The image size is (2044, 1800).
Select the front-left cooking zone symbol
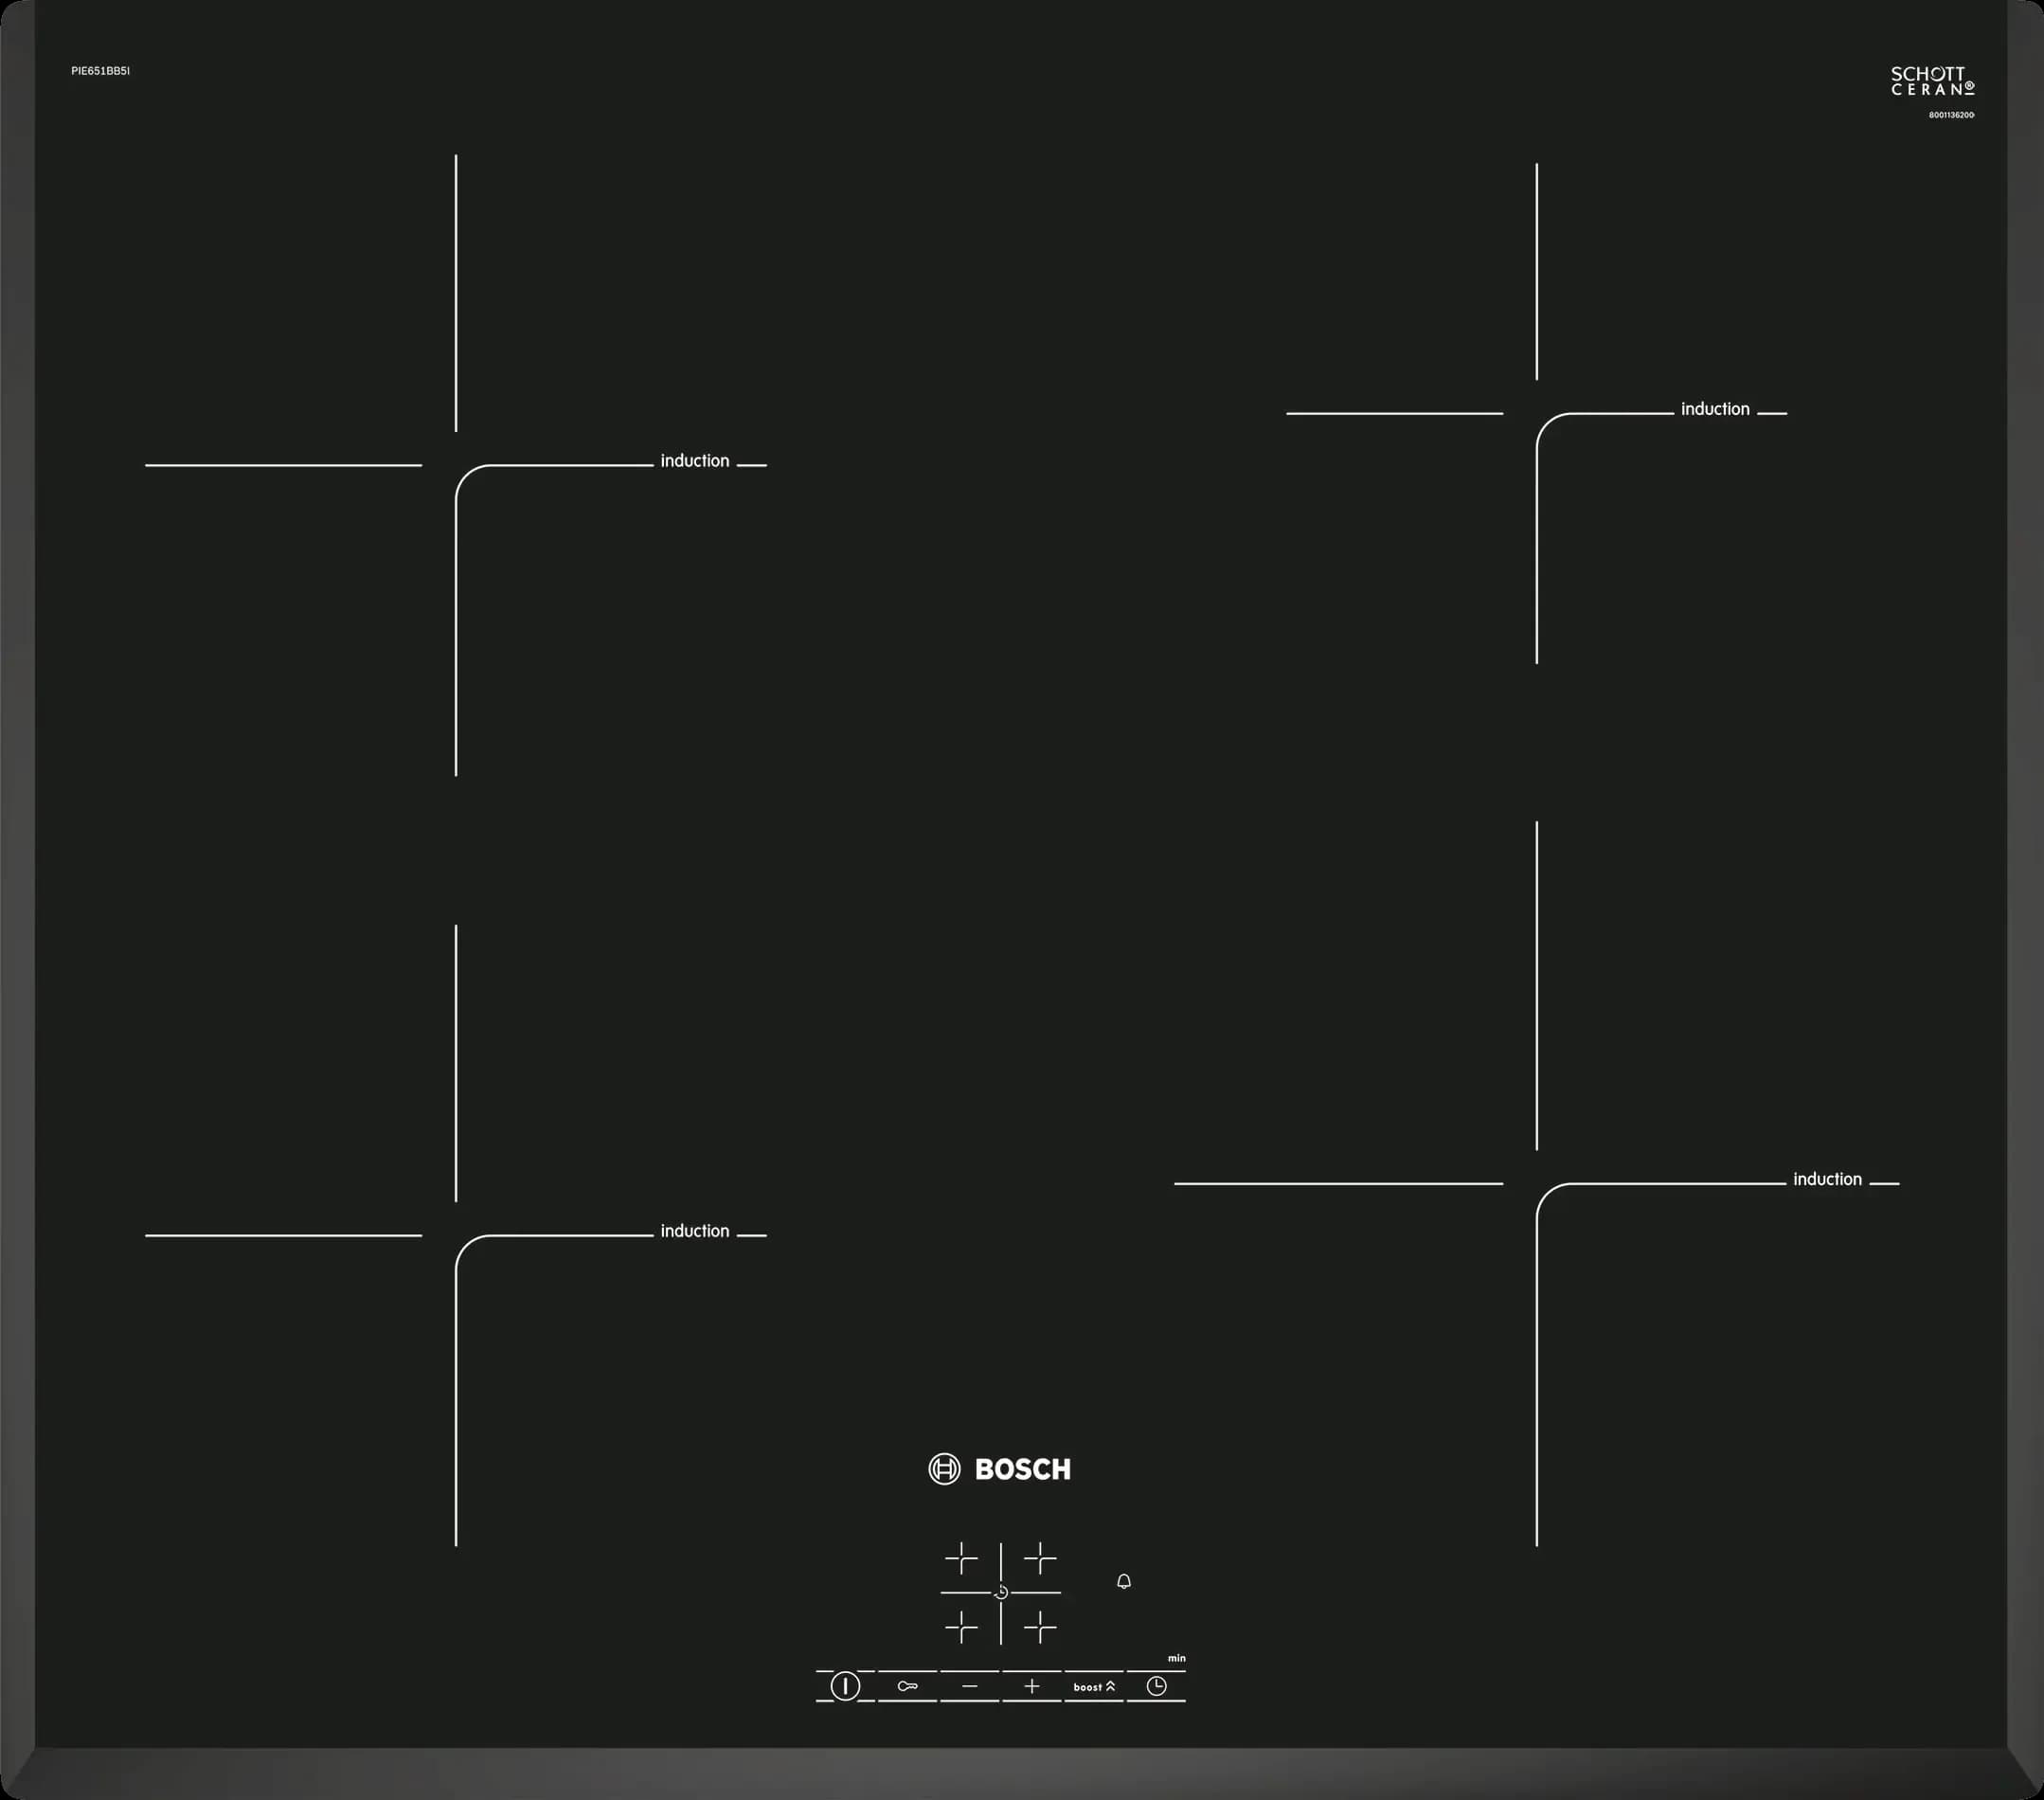961,1627
